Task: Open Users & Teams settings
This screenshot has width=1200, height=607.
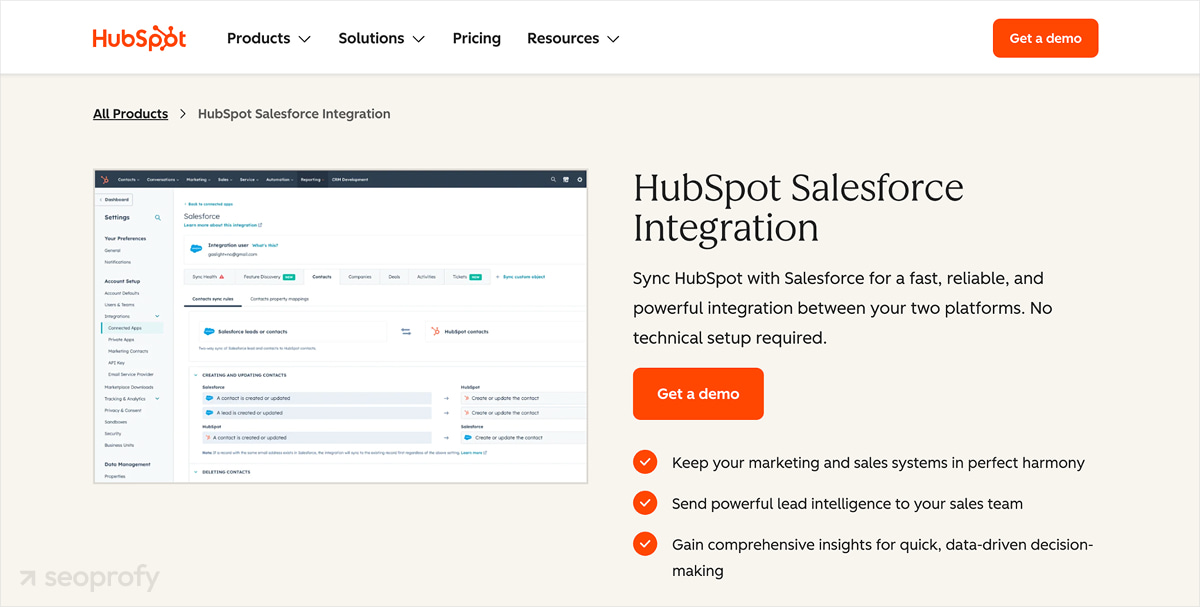Action: [119, 305]
